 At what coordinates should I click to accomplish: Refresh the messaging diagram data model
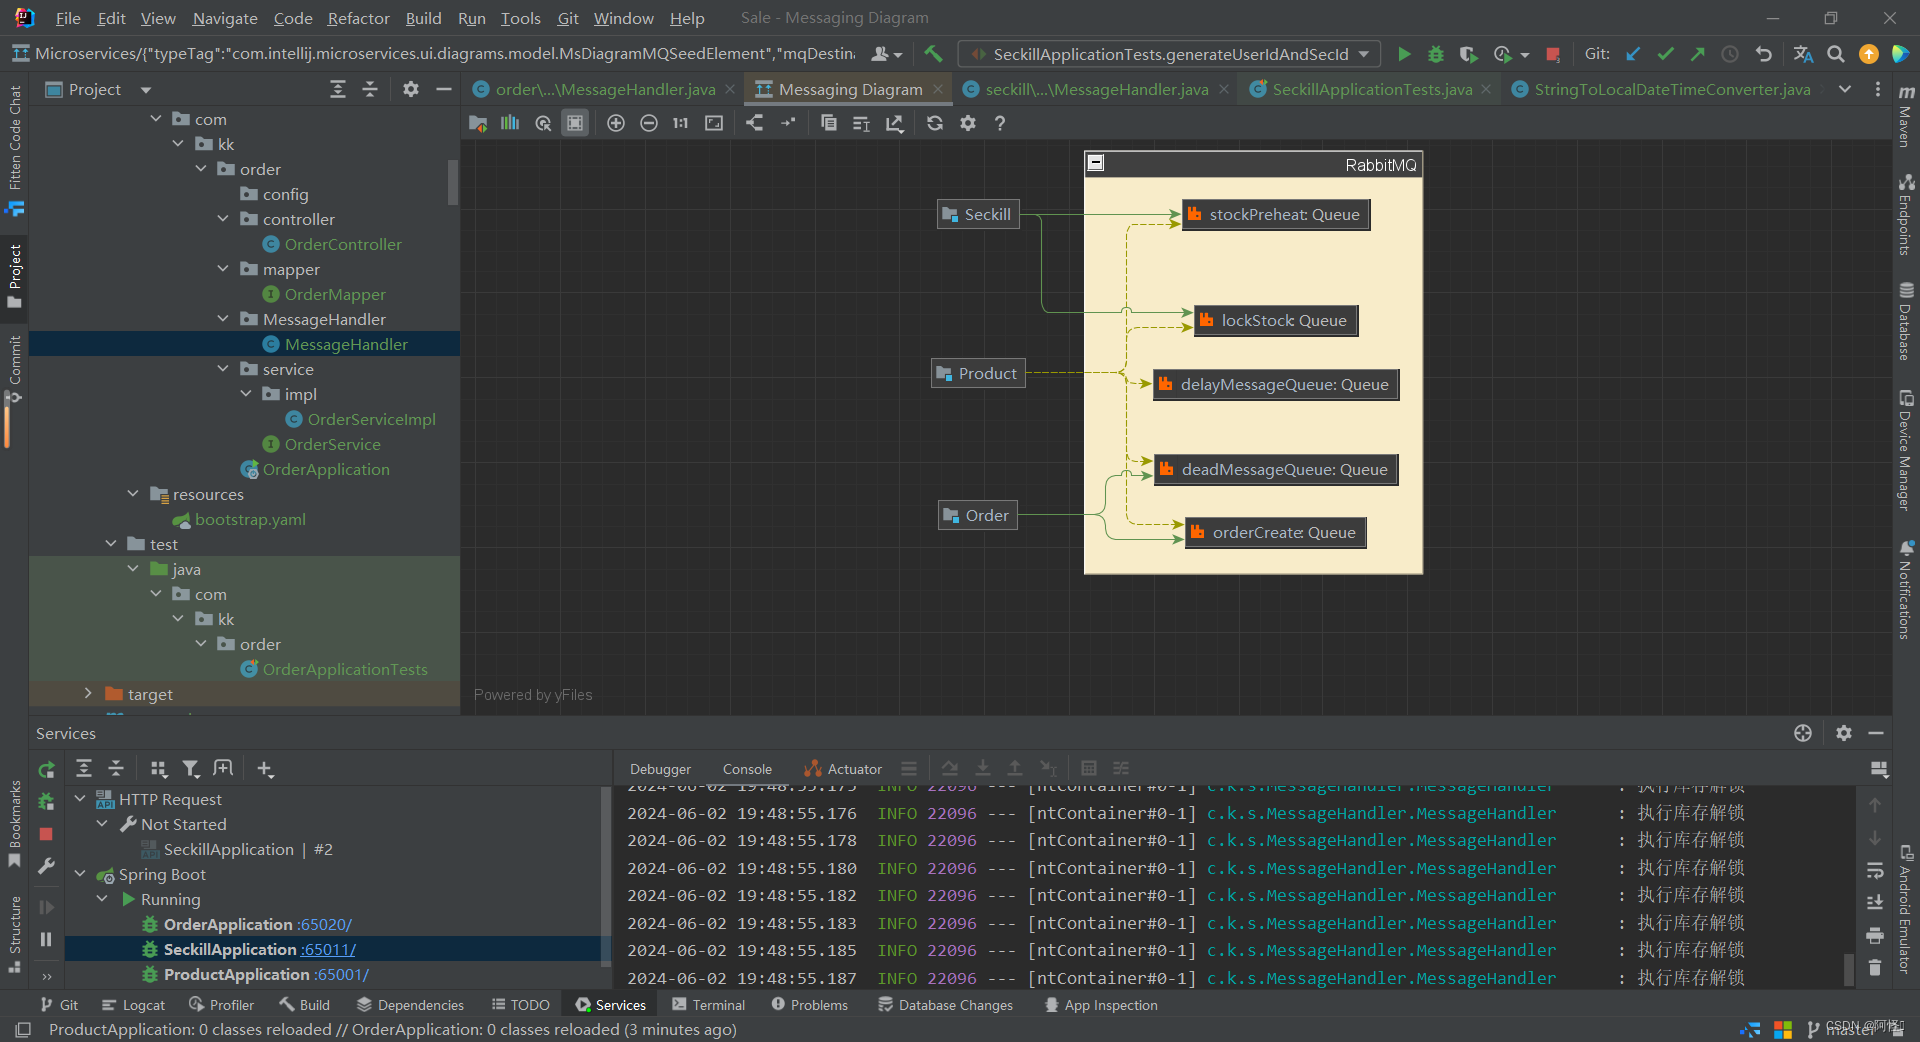click(x=934, y=123)
